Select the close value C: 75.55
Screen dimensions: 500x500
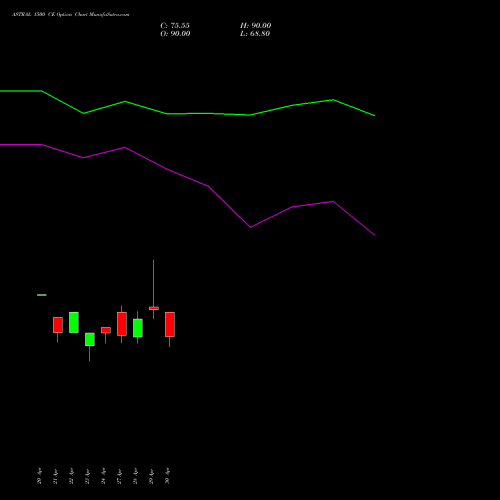pyautogui.click(x=175, y=26)
